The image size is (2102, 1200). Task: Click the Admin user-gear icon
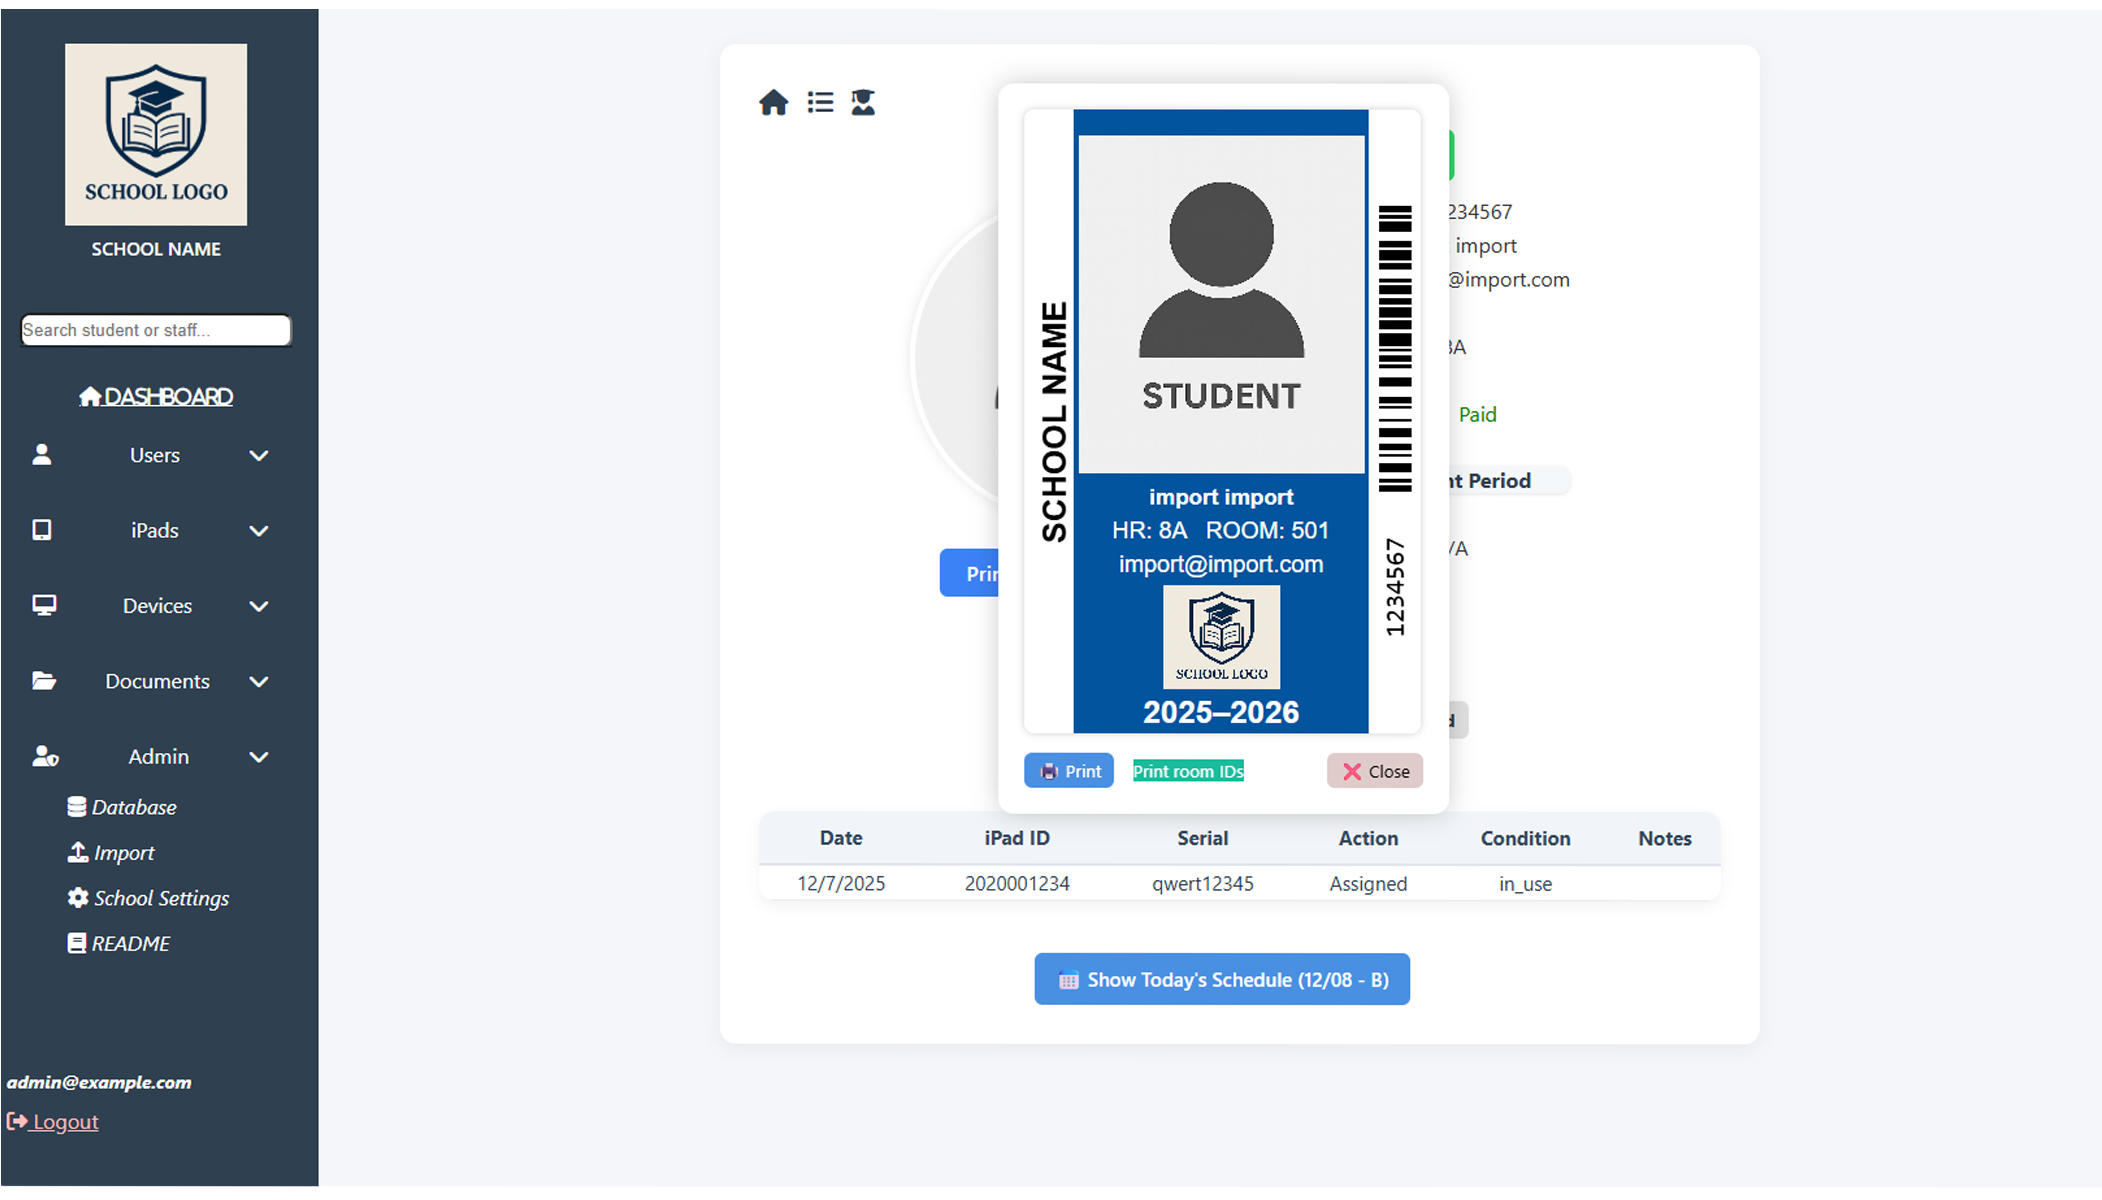44,757
